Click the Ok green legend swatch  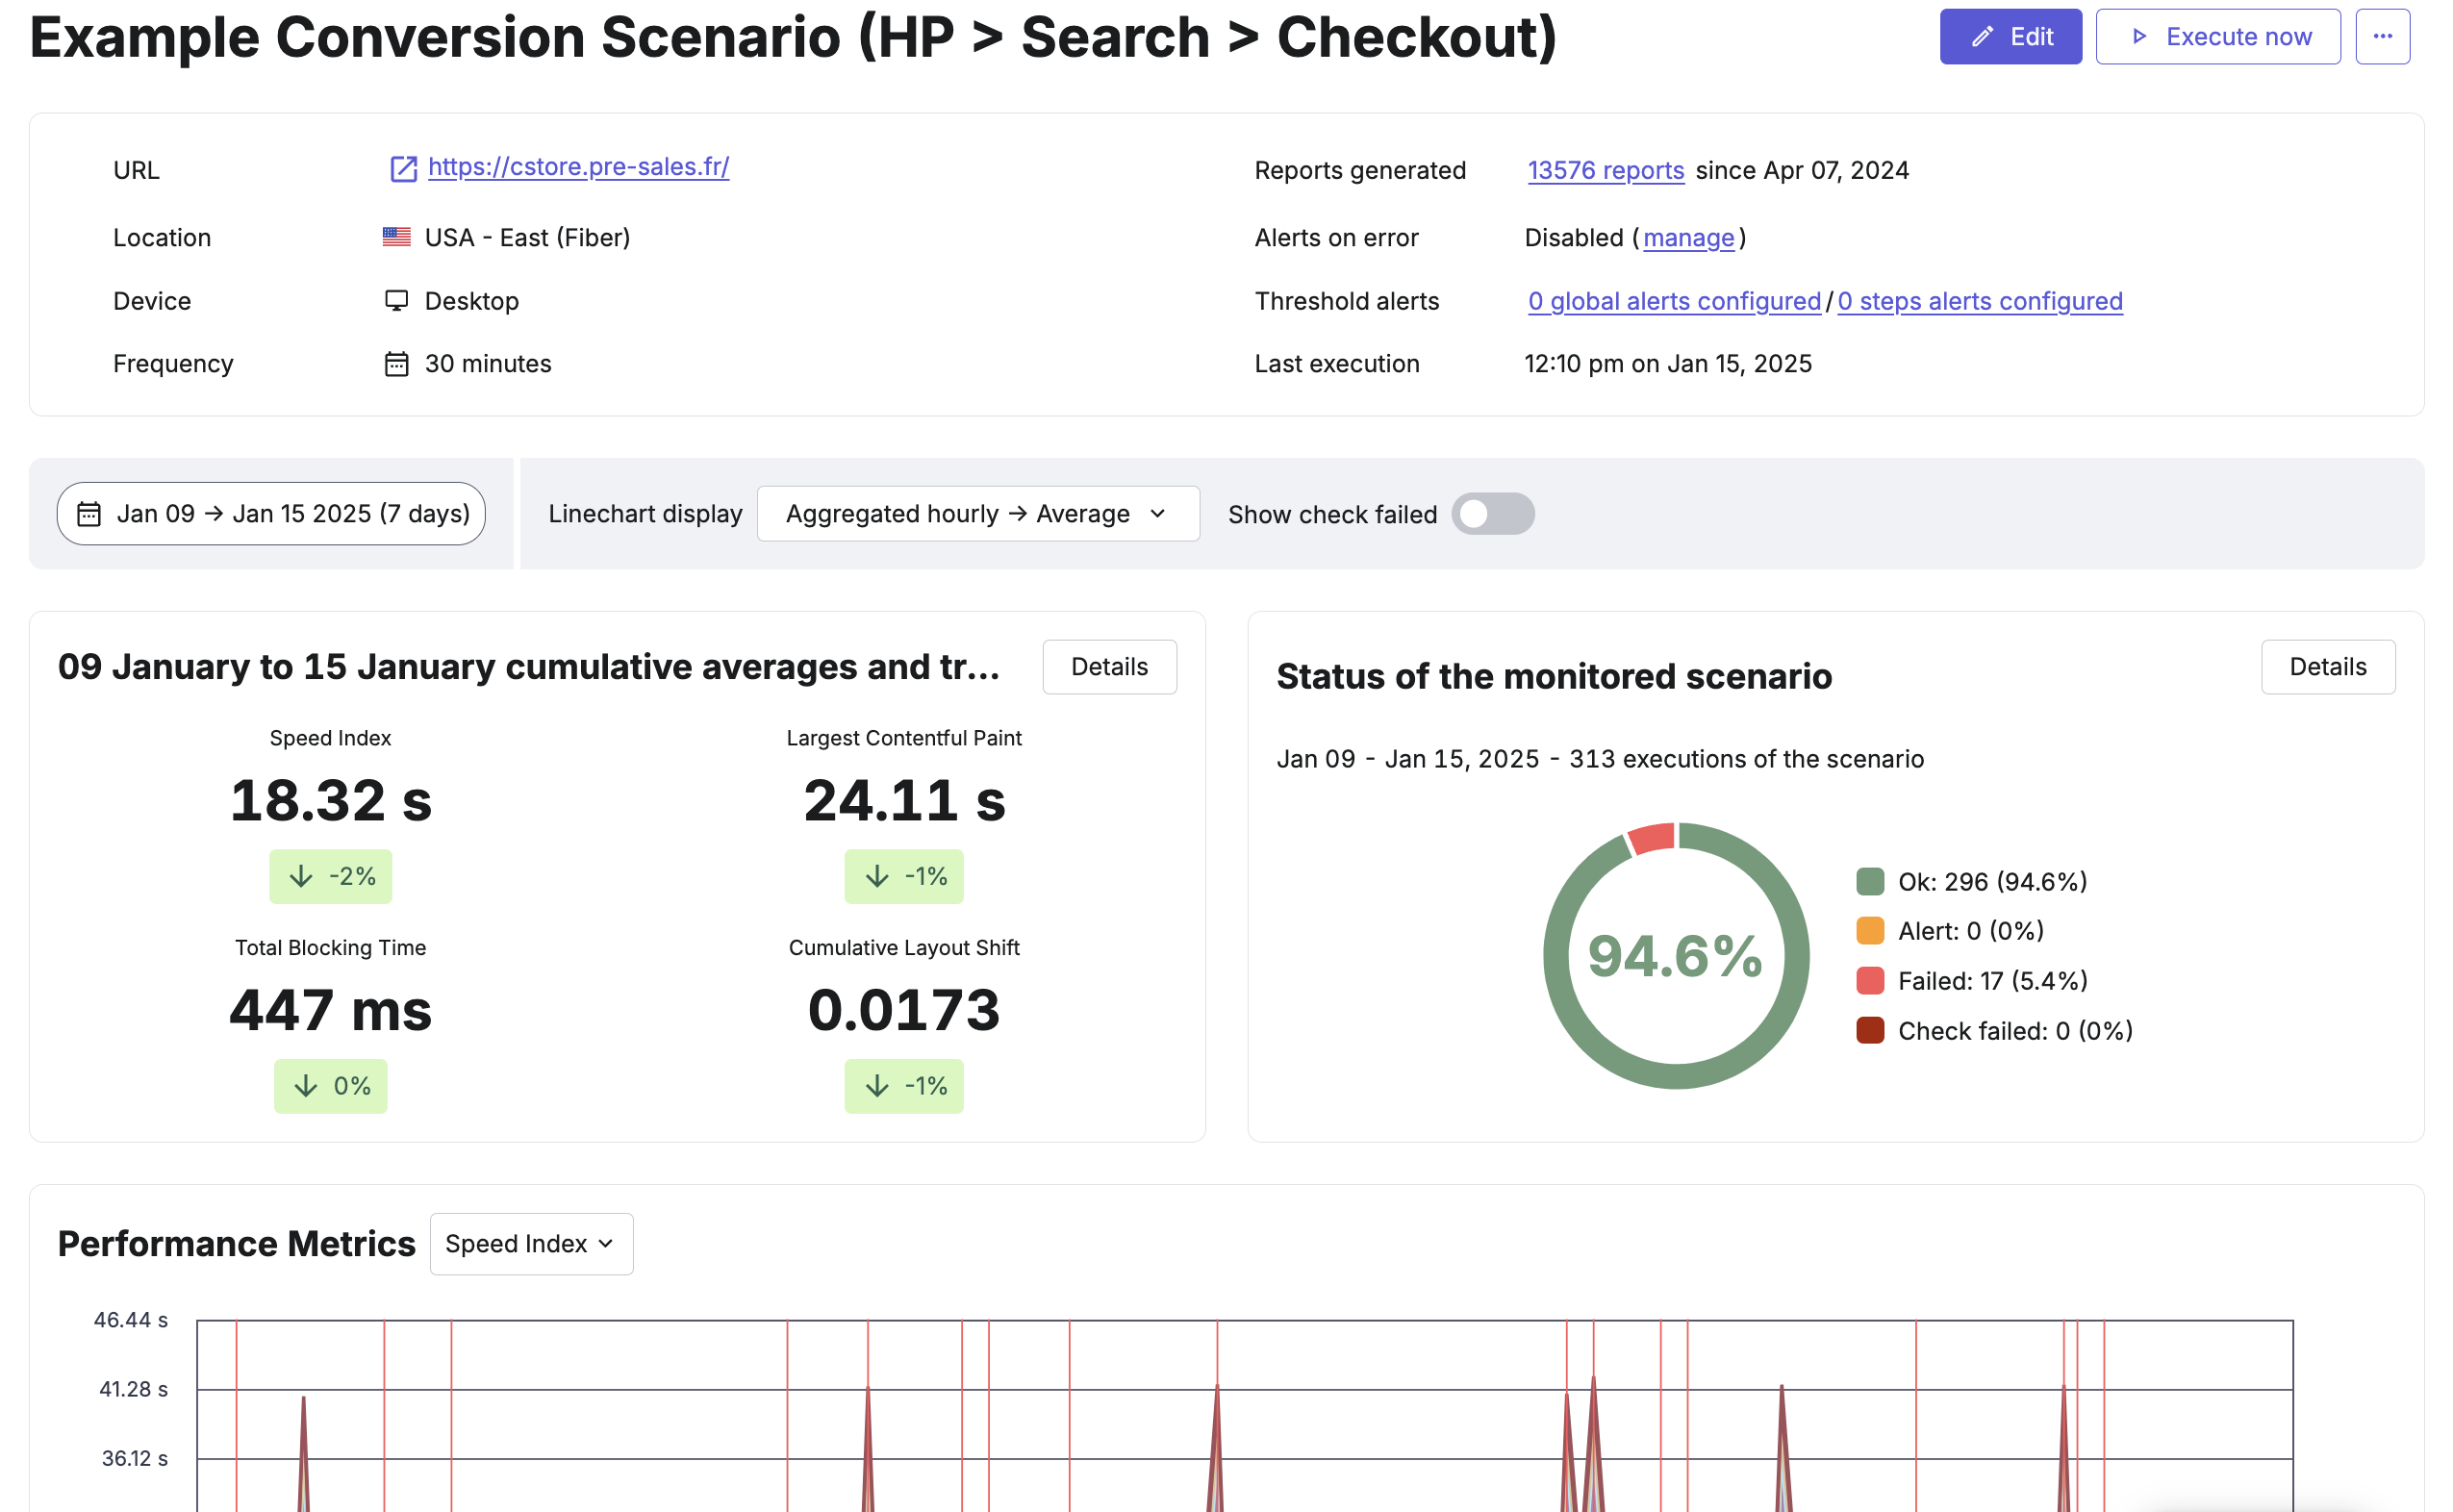coord(1870,882)
